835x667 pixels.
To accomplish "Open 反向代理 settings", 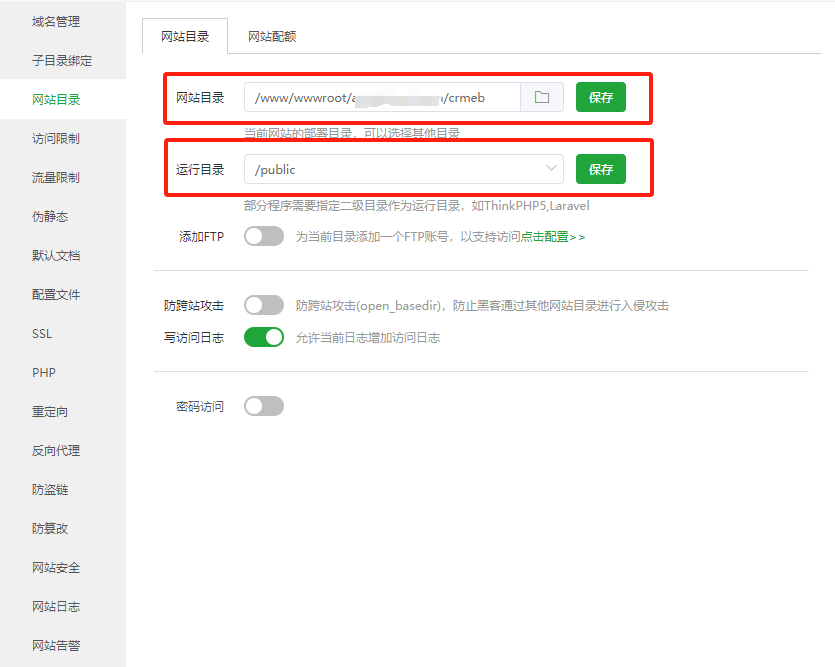I will [x=56, y=450].
